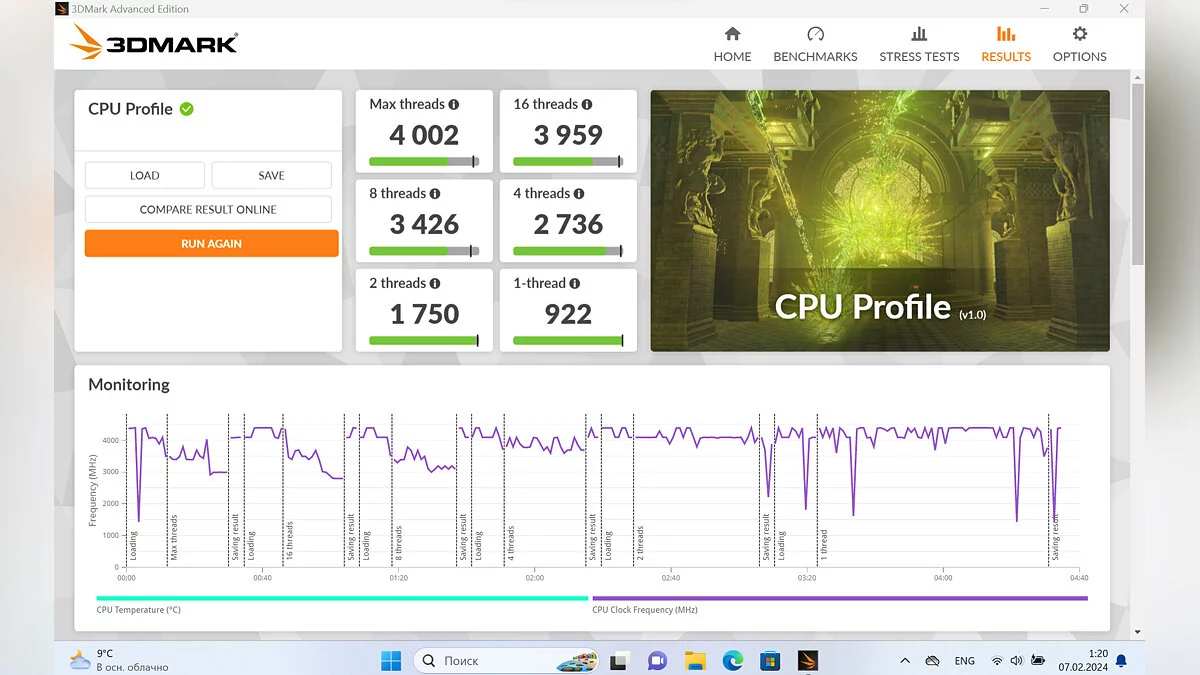Open the Benchmarks gauge icon
Image resolution: width=1200 pixels, height=675 pixels.
pyautogui.click(x=815, y=35)
